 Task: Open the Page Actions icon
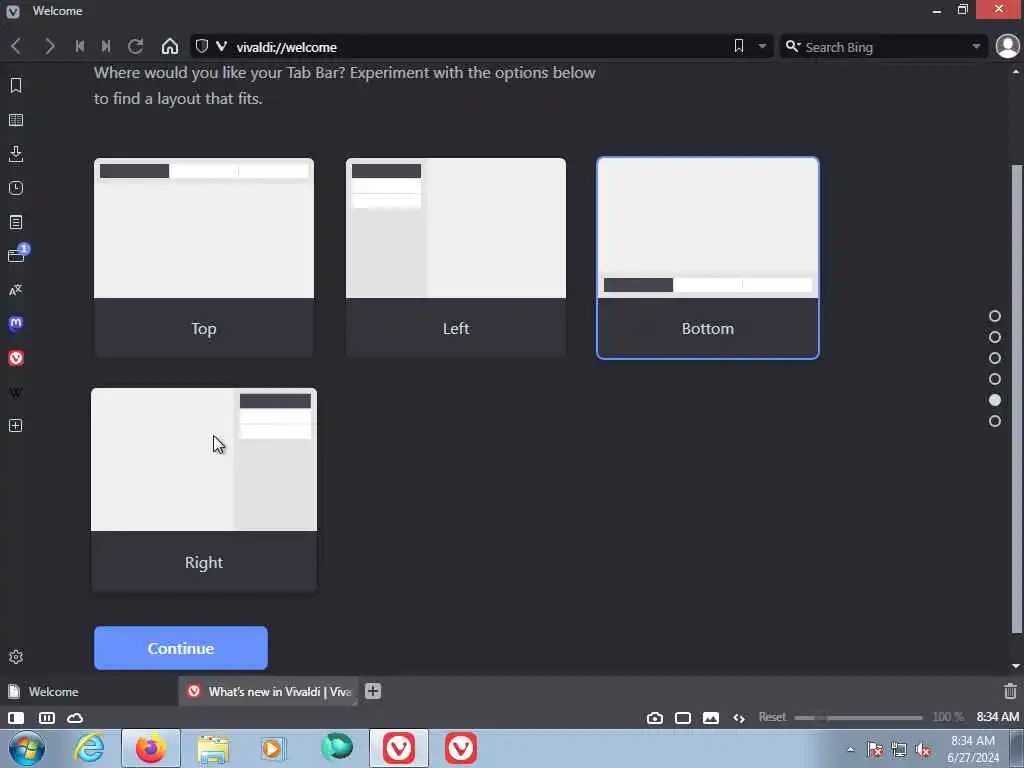click(739, 718)
